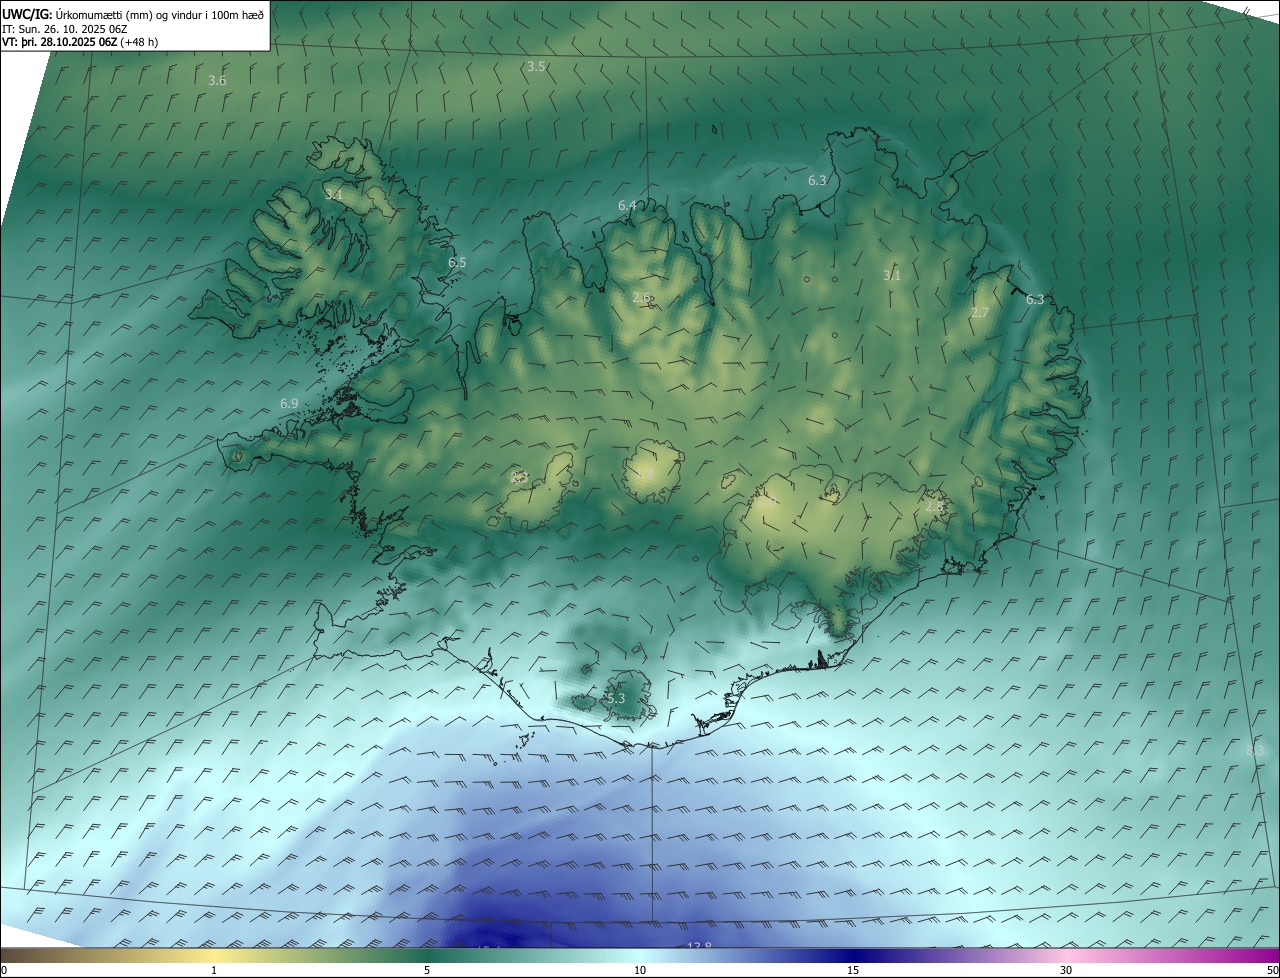The image size is (1280, 978).
Task: Select the 10 mm legend tick
Action: 640,970
